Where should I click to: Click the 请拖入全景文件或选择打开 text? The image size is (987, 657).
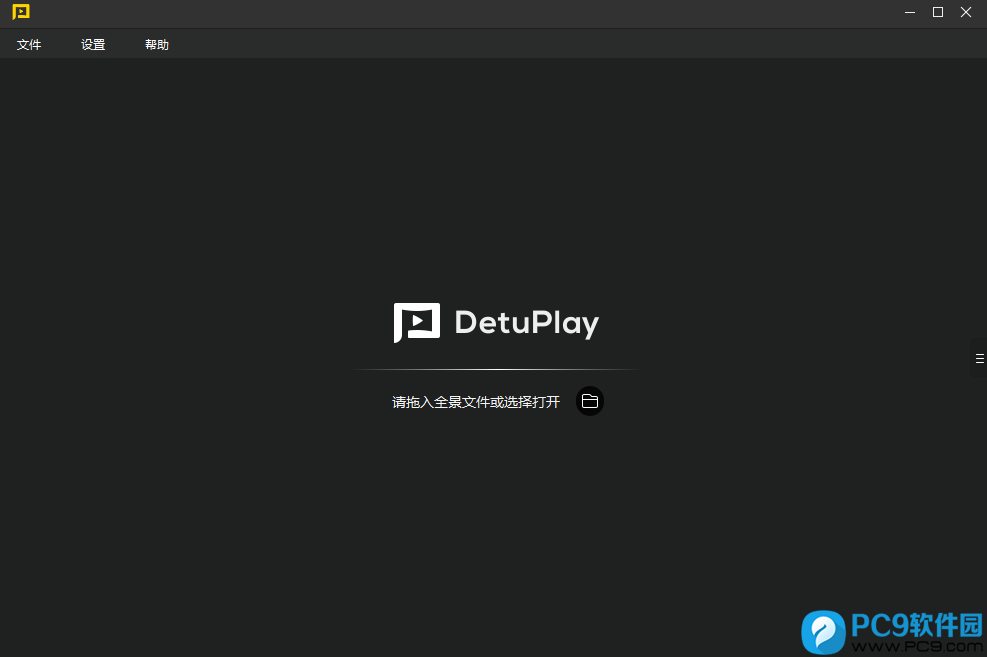click(x=476, y=402)
